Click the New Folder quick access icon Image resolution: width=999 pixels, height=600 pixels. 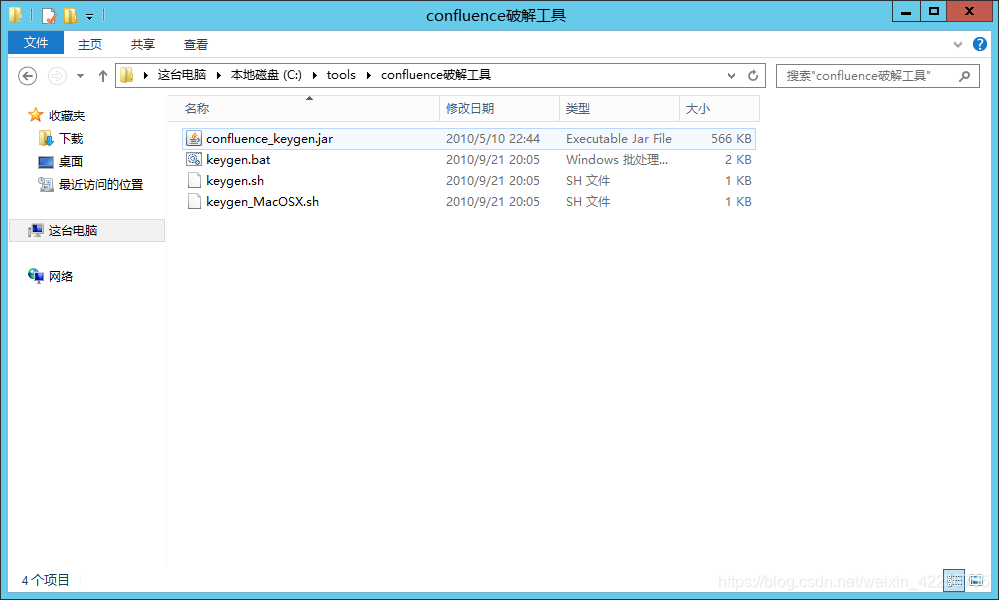(x=70, y=15)
